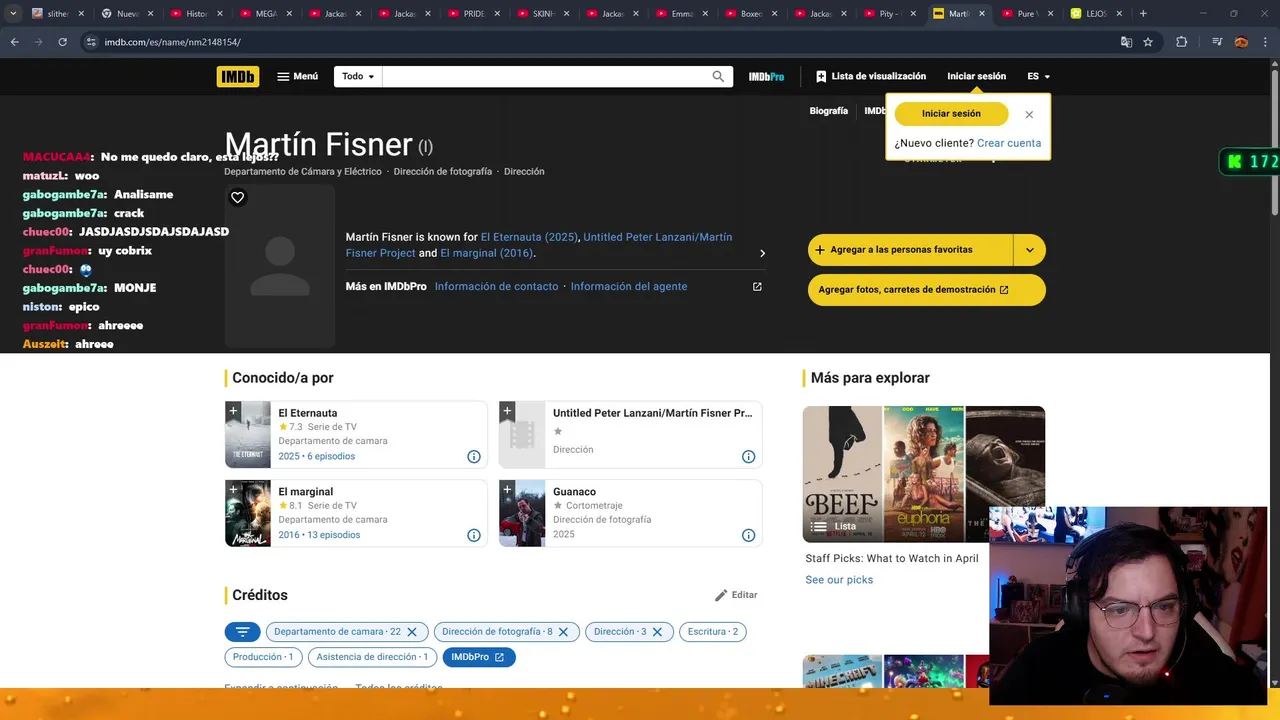Open browser extensions puzzle icon

coord(1181,42)
